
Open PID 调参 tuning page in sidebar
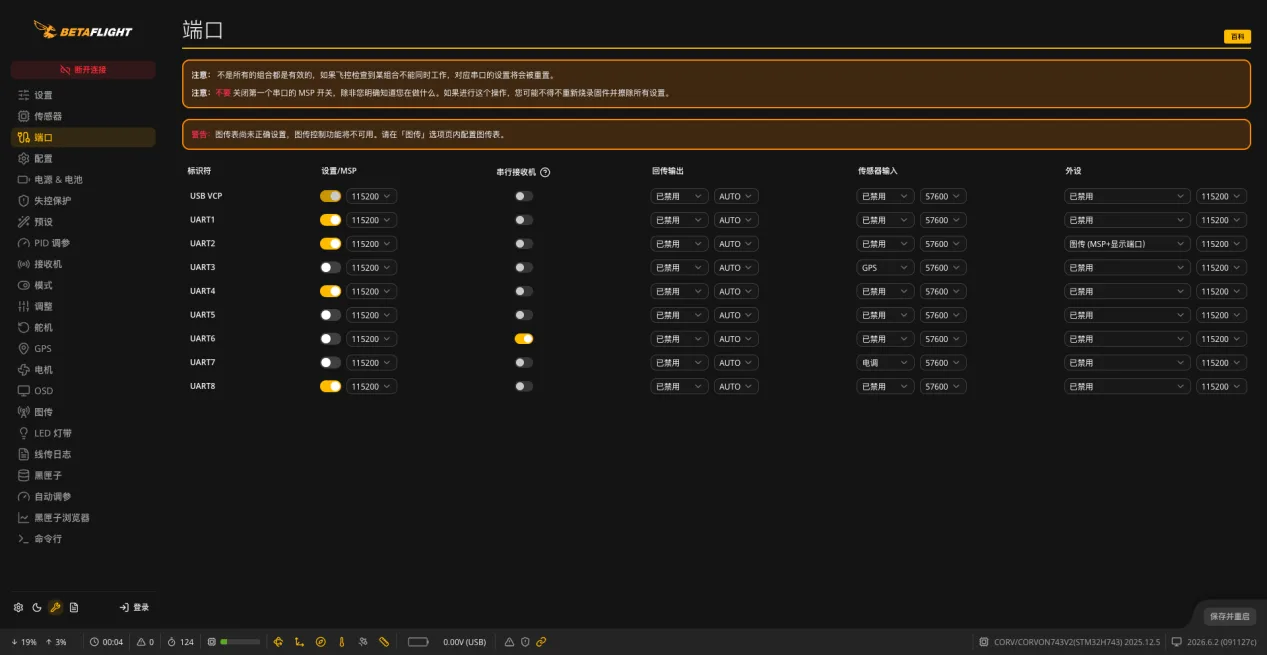[83, 243]
